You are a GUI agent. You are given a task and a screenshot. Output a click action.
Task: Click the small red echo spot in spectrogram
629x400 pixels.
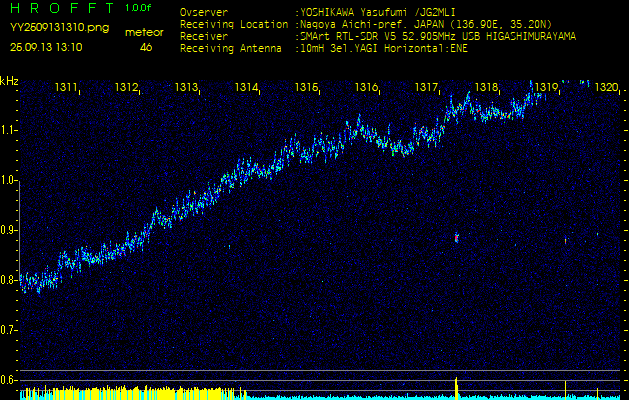[x=457, y=238]
